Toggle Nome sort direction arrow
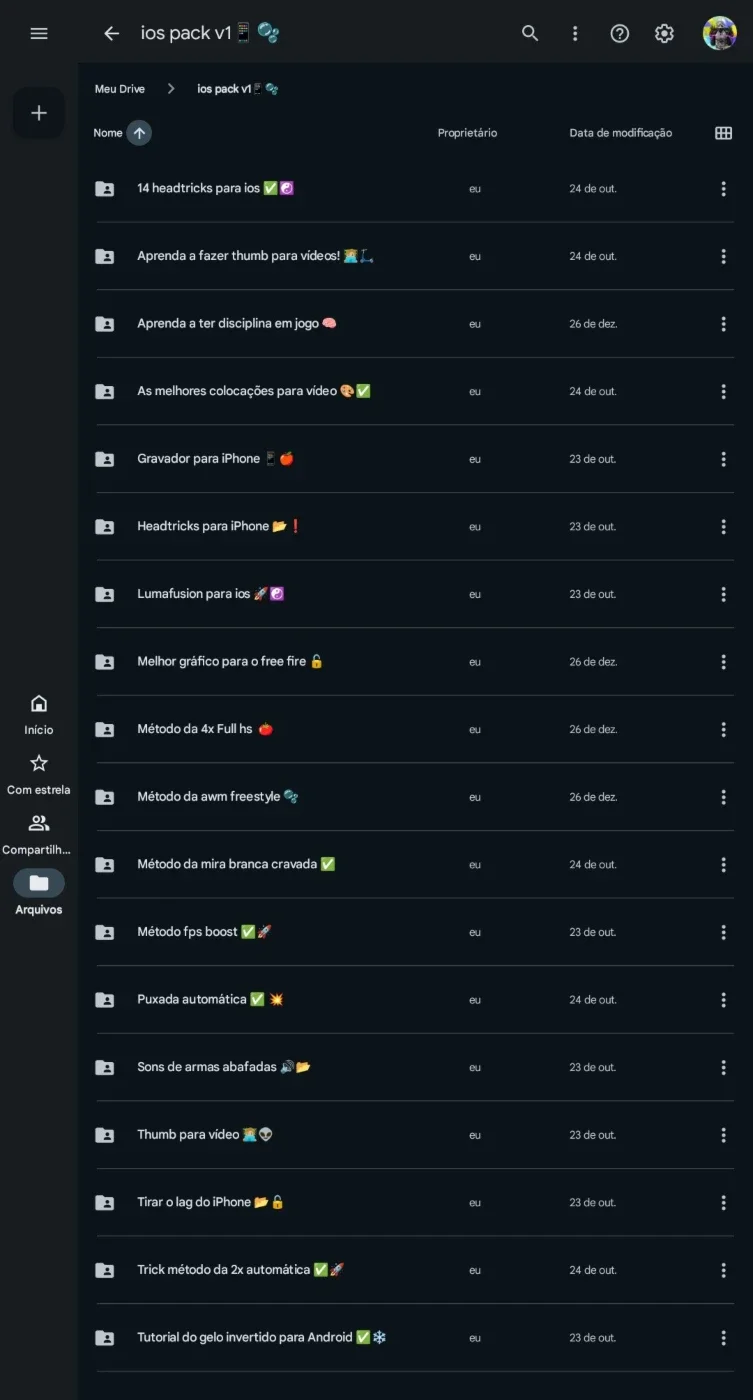The width and height of the screenshot is (753, 1400). pyautogui.click(x=139, y=133)
